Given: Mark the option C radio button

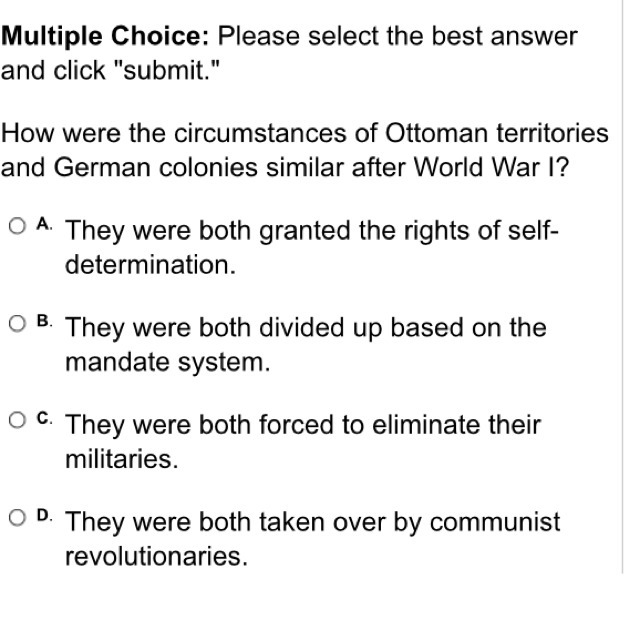Looking at the screenshot, I should [17, 420].
